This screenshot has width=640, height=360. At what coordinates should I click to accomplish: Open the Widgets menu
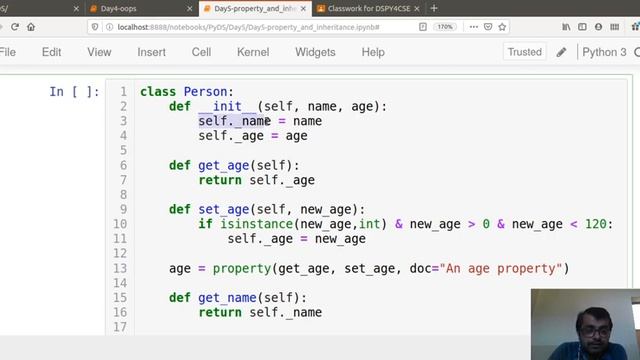tap(315, 52)
